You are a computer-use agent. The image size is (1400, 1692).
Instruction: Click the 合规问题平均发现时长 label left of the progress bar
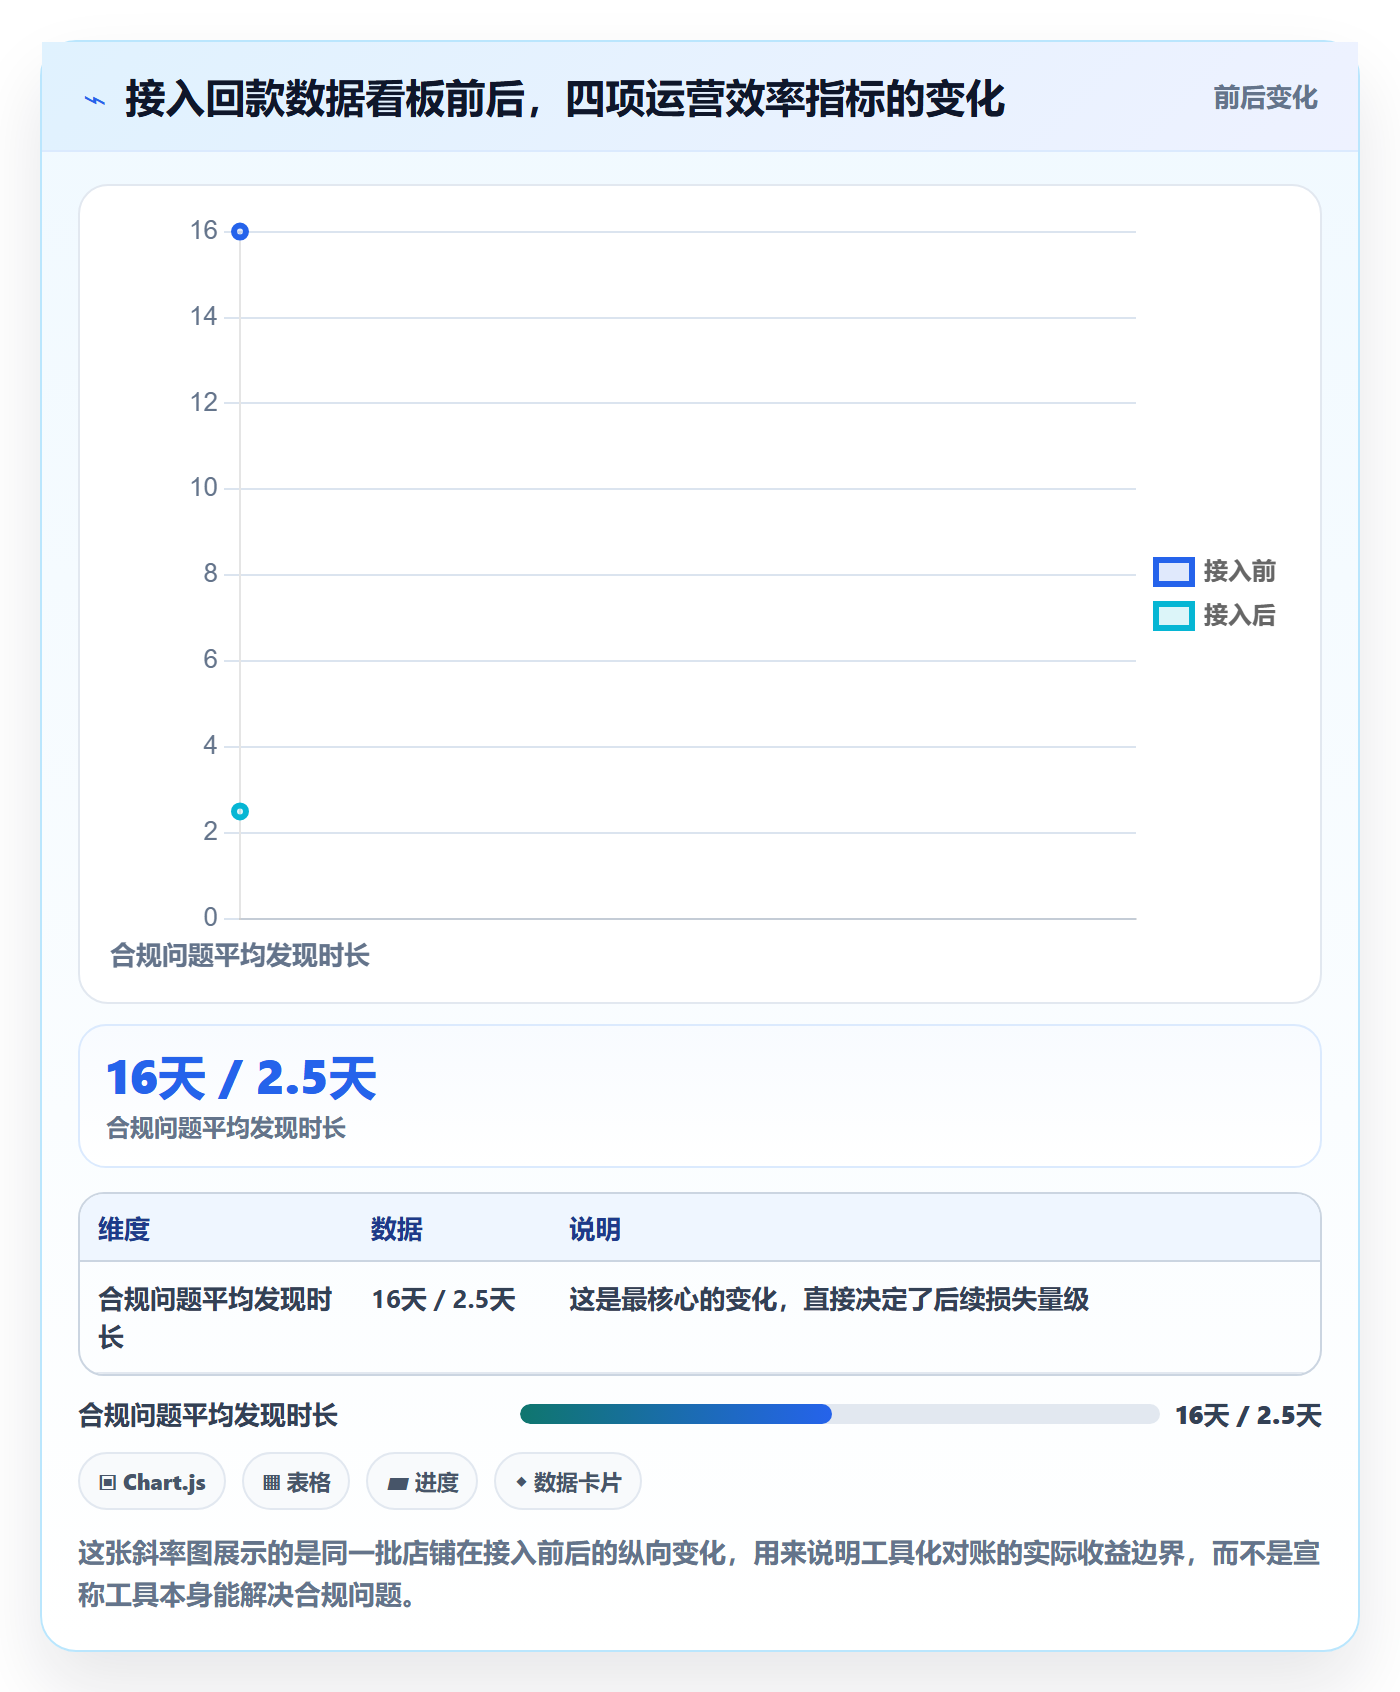point(208,1415)
